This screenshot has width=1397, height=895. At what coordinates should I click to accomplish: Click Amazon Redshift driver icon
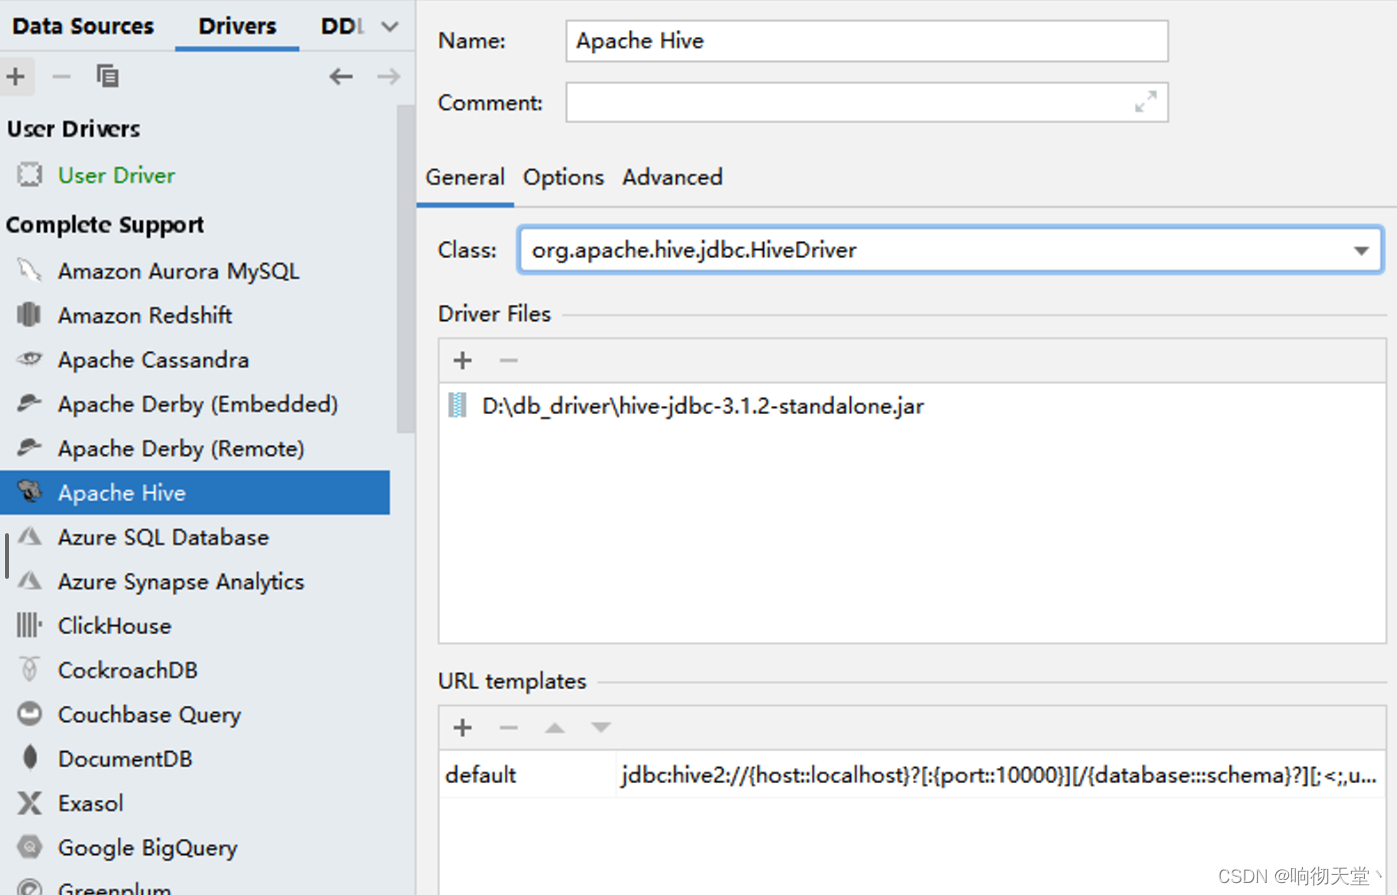point(30,315)
